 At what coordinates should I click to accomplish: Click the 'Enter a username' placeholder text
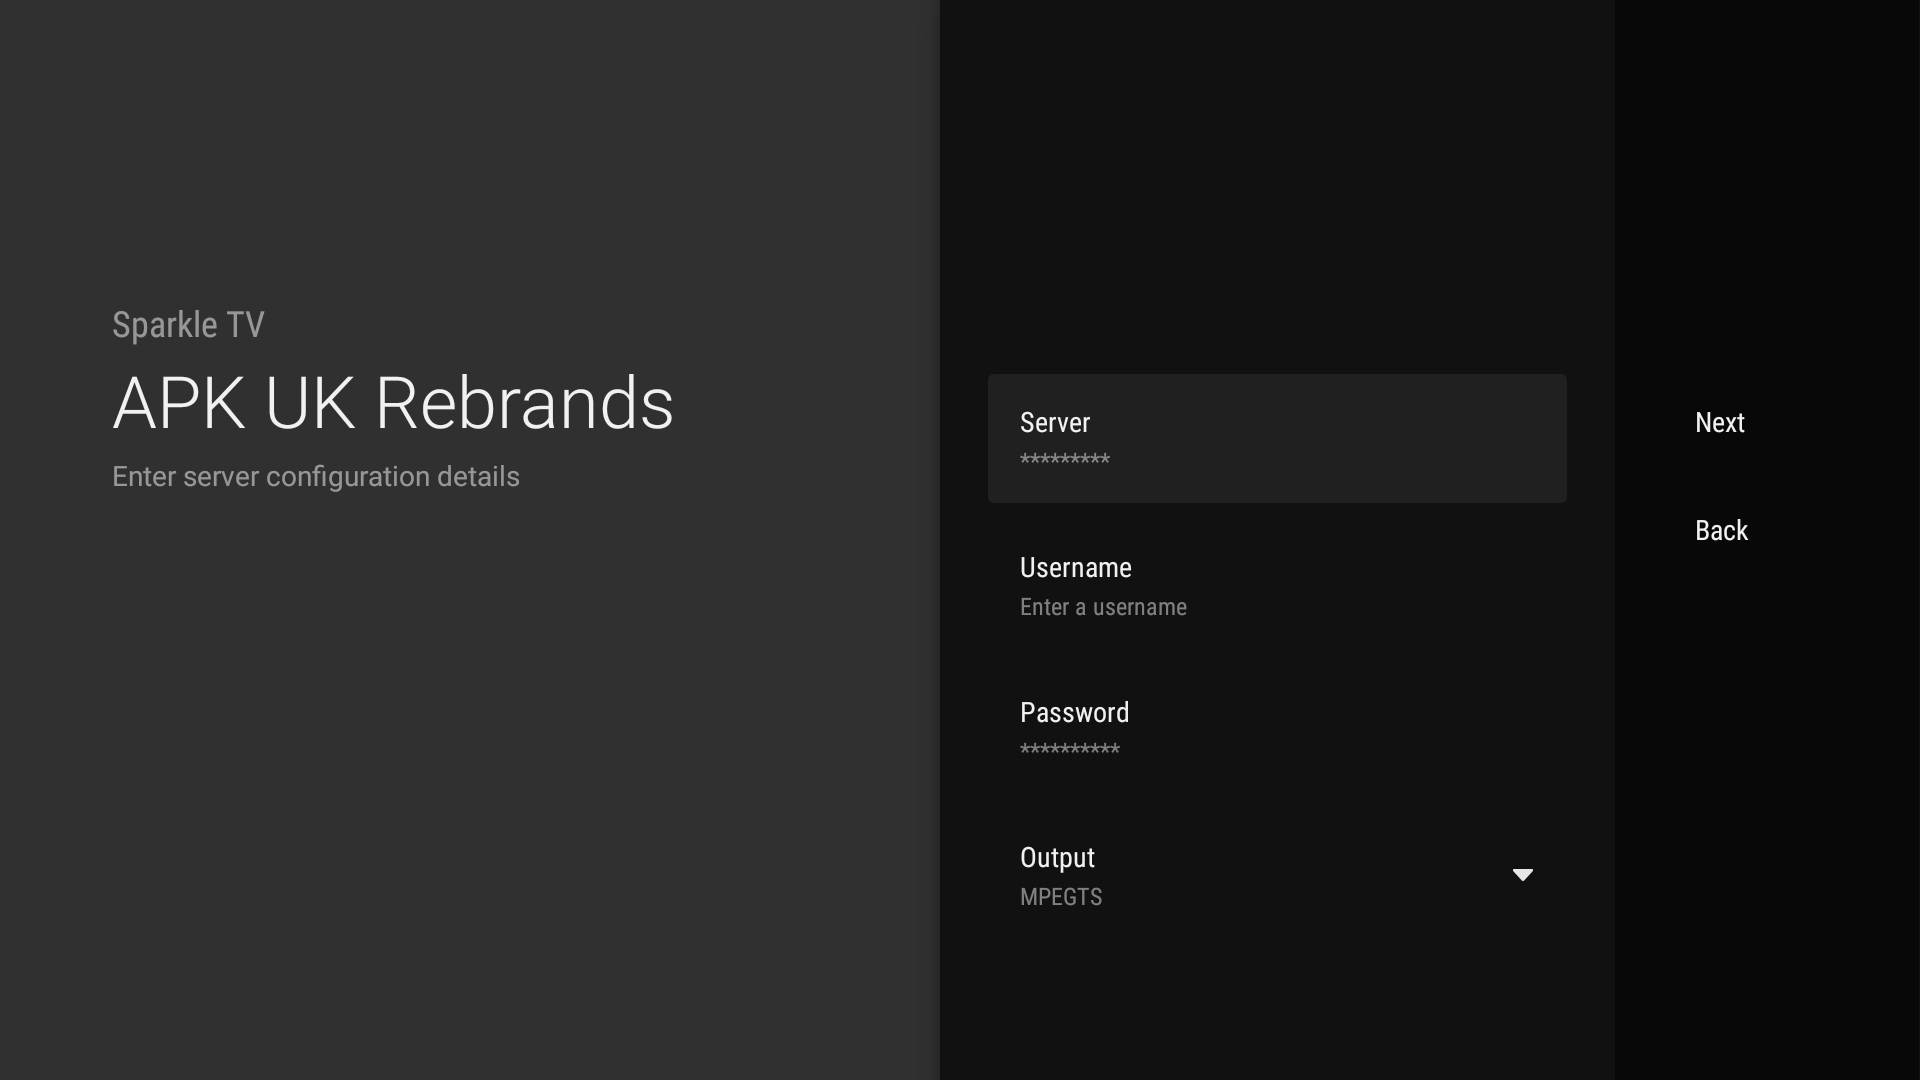(1103, 607)
